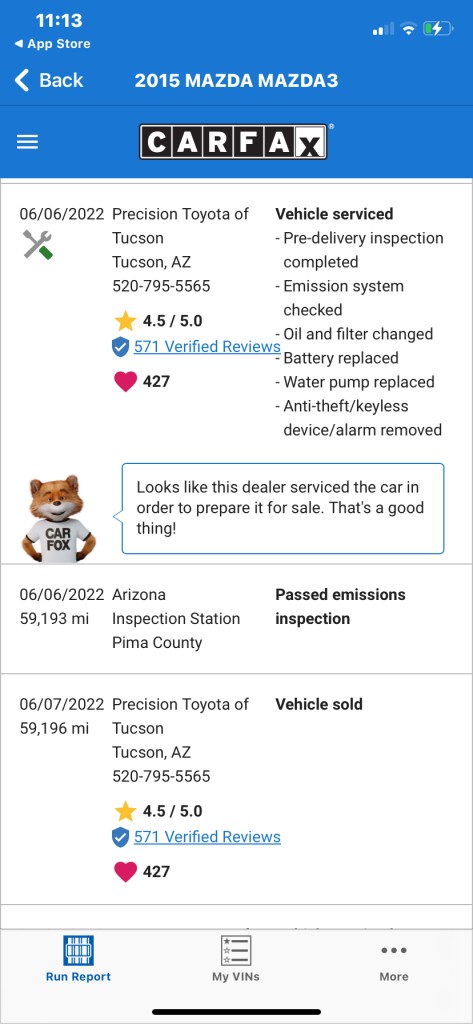Tap the wrench service icon
Viewport: 473px width, 1024px height.
[x=37, y=244]
